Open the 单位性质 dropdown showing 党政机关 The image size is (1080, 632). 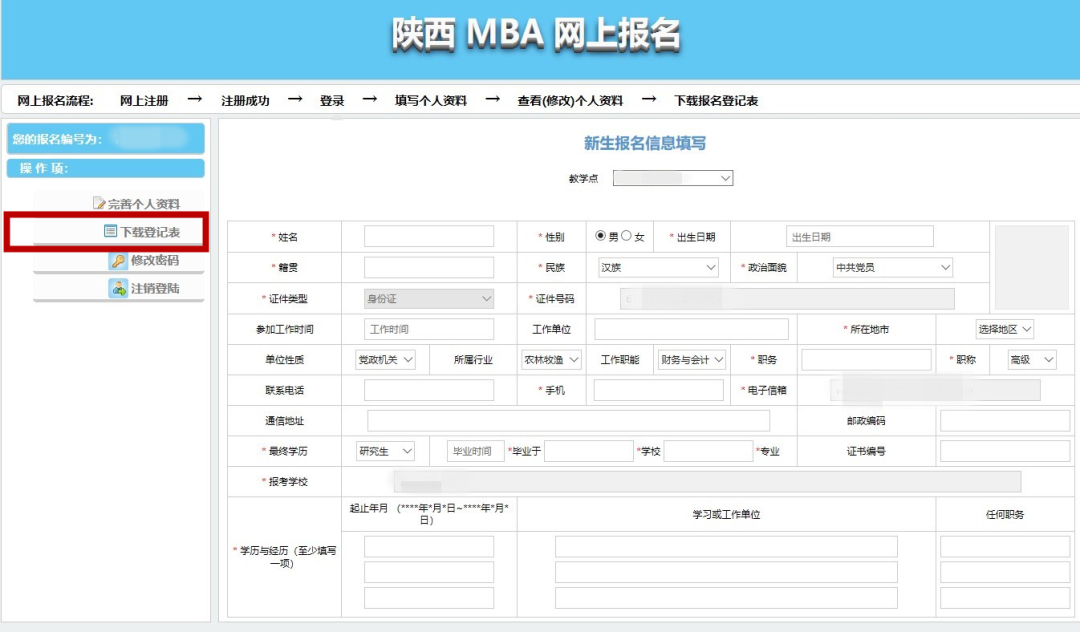385,359
